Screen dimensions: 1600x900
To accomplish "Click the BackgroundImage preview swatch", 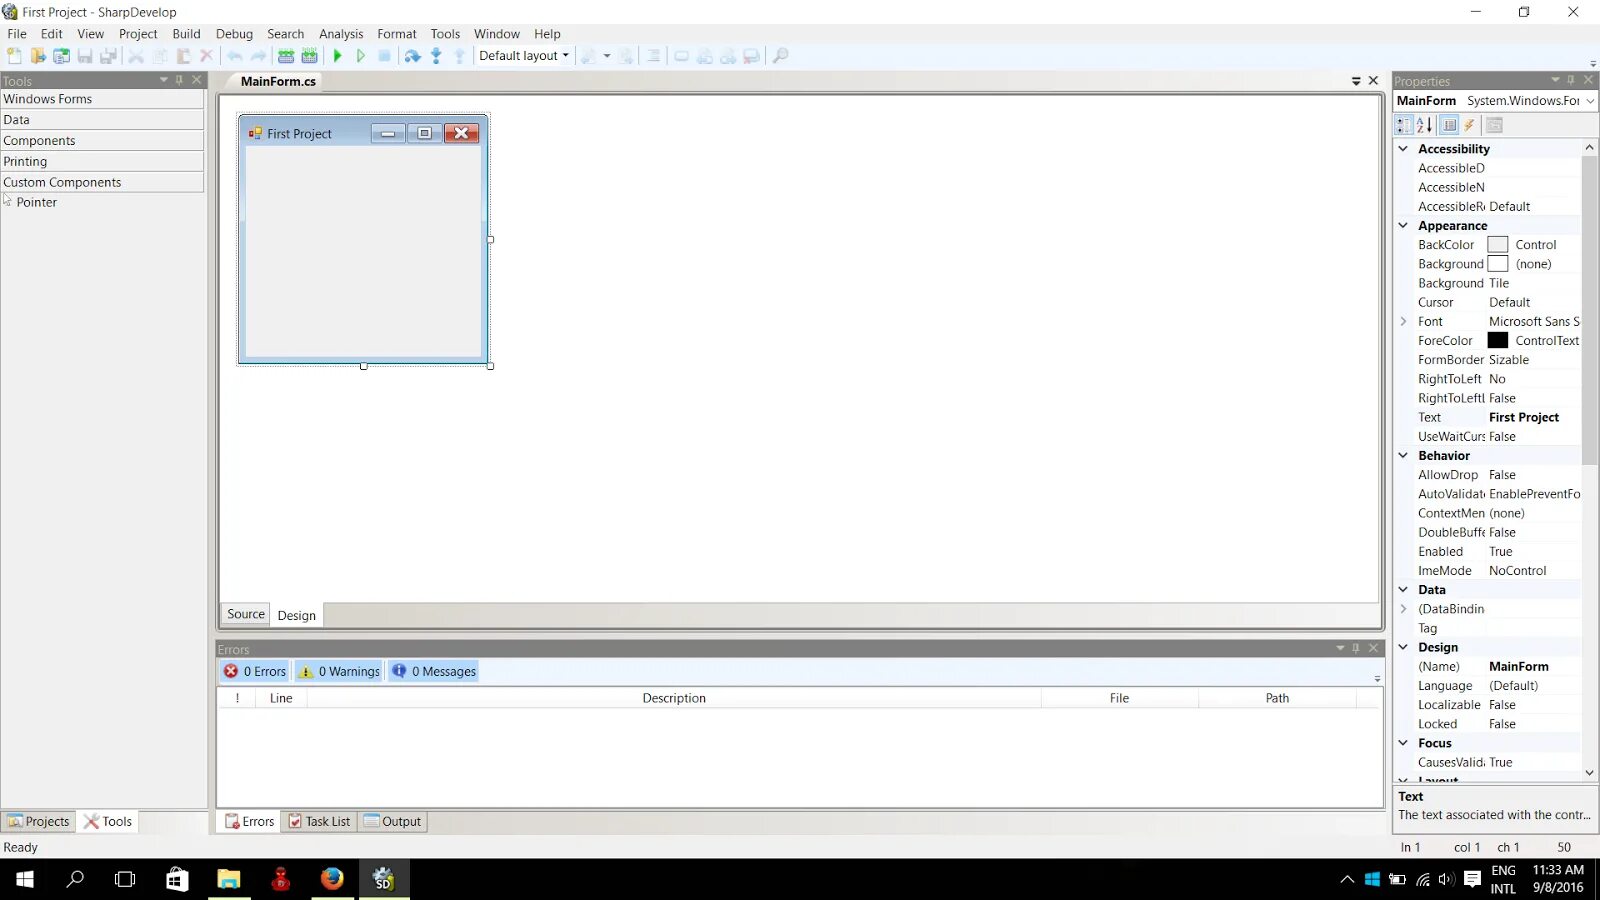I will tap(1497, 264).
